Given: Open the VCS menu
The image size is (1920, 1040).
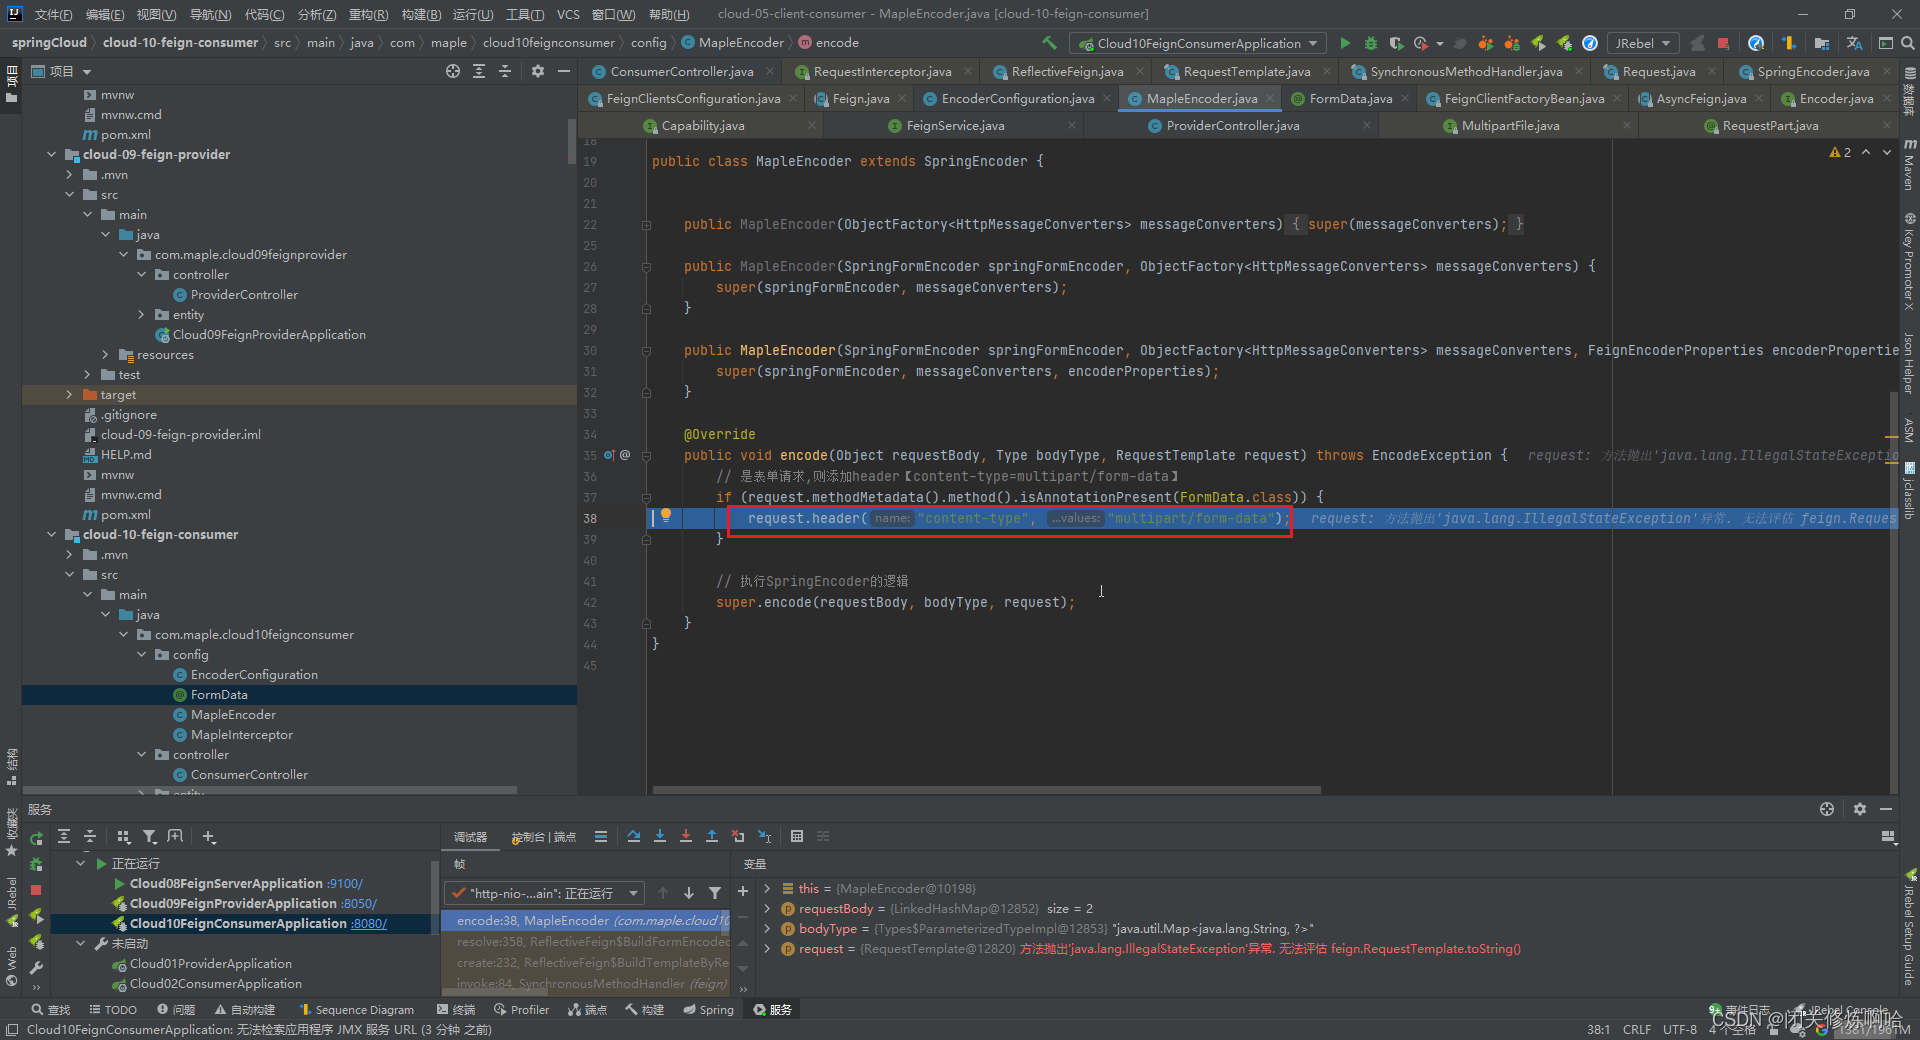Looking at the screenshot, I should (x=568, y=14).
